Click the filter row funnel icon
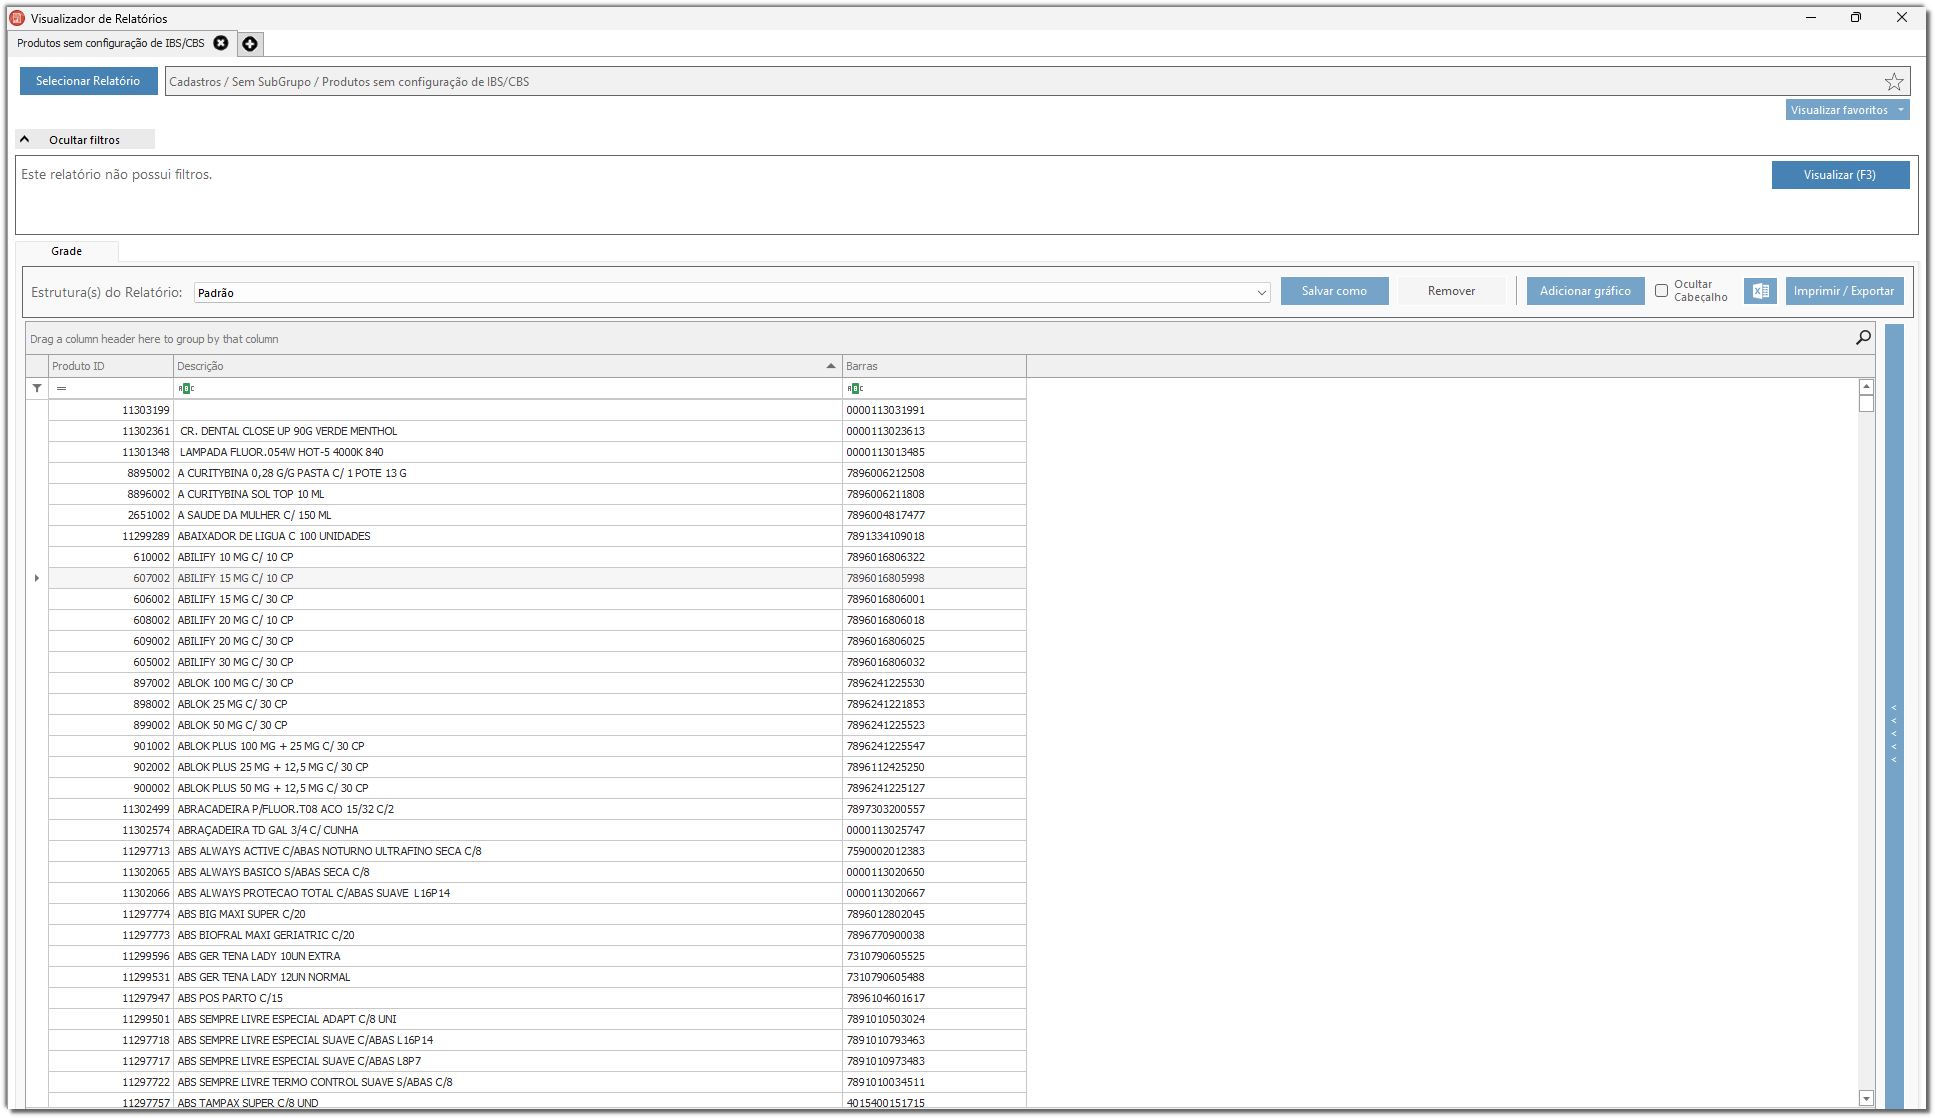This screenshot has width=1935, height=1118. (x=37, y=388)
